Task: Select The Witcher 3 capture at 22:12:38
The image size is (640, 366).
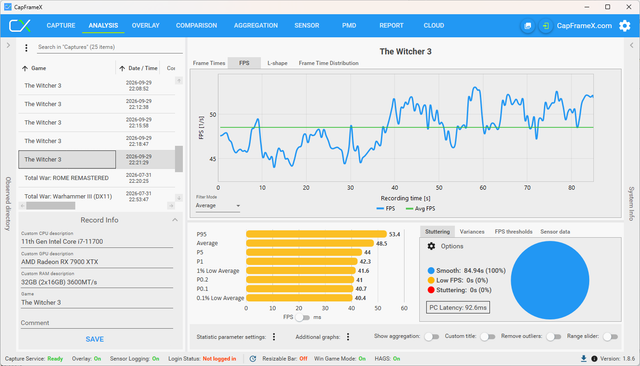Action: point(97,104)
